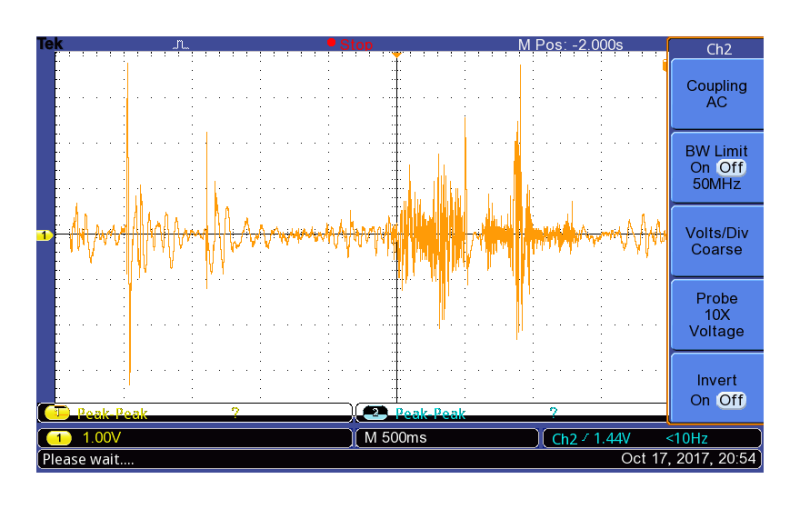Toggle the BW Limit On/Off setting

pos(716,168)
